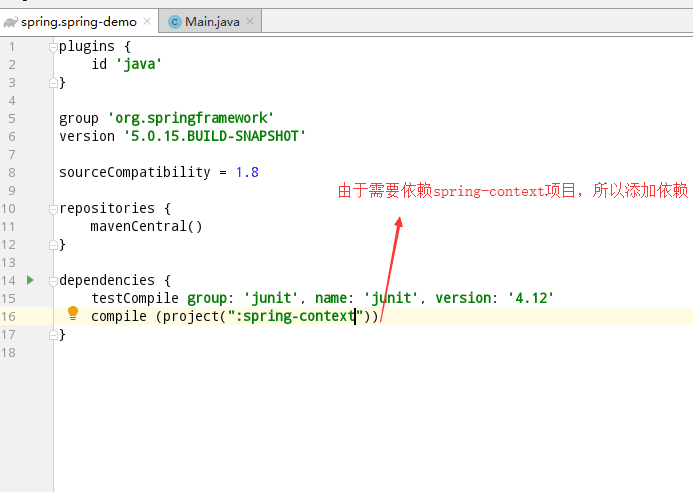Click the plugins keyword on line 1
The image size is (693, 492).
tap(87, 46)
